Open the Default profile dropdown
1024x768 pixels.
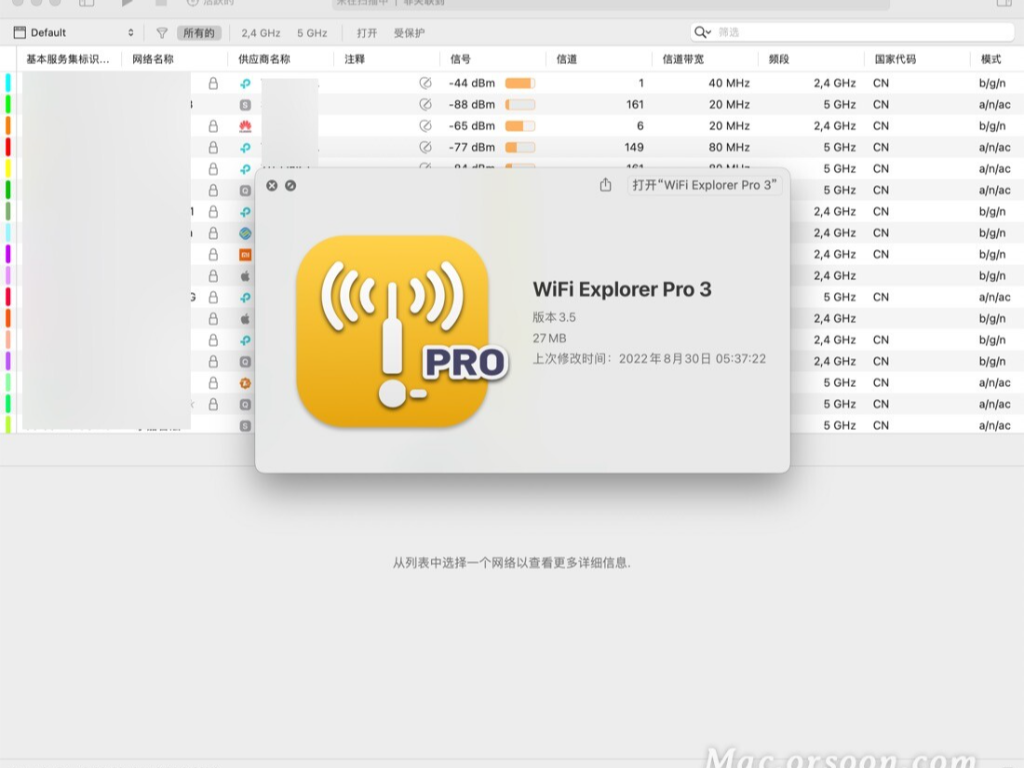[74, 33]
